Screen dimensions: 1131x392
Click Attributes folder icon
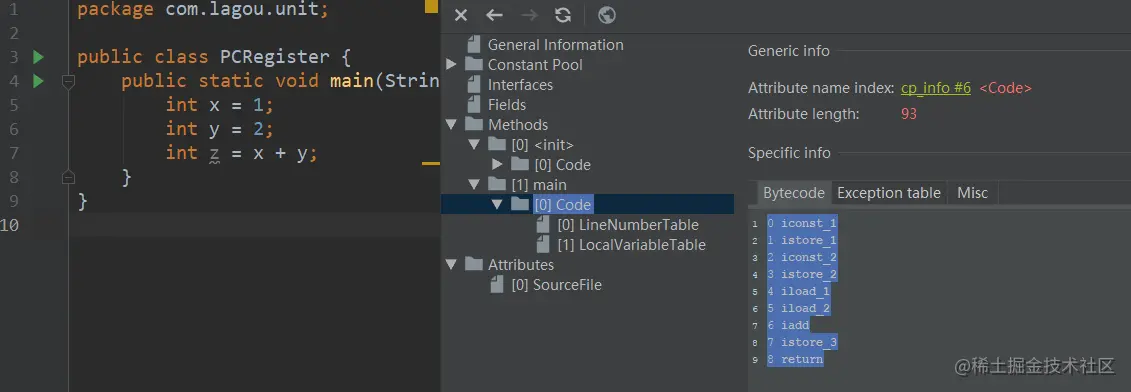473,264
